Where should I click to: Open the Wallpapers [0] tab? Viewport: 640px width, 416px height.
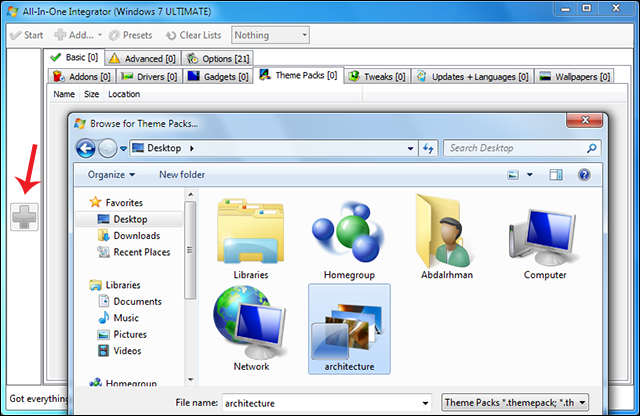tap(574, 77)
